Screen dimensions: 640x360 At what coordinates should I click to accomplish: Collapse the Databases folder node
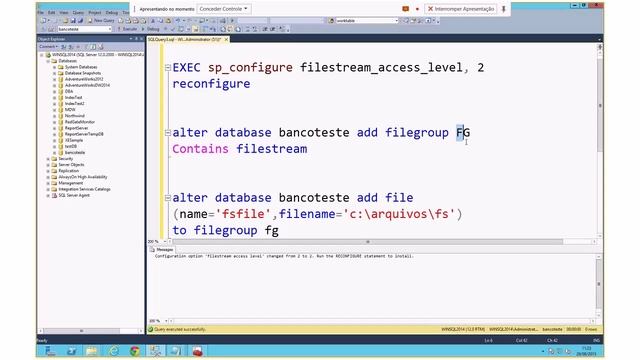[x=48, y=61]
